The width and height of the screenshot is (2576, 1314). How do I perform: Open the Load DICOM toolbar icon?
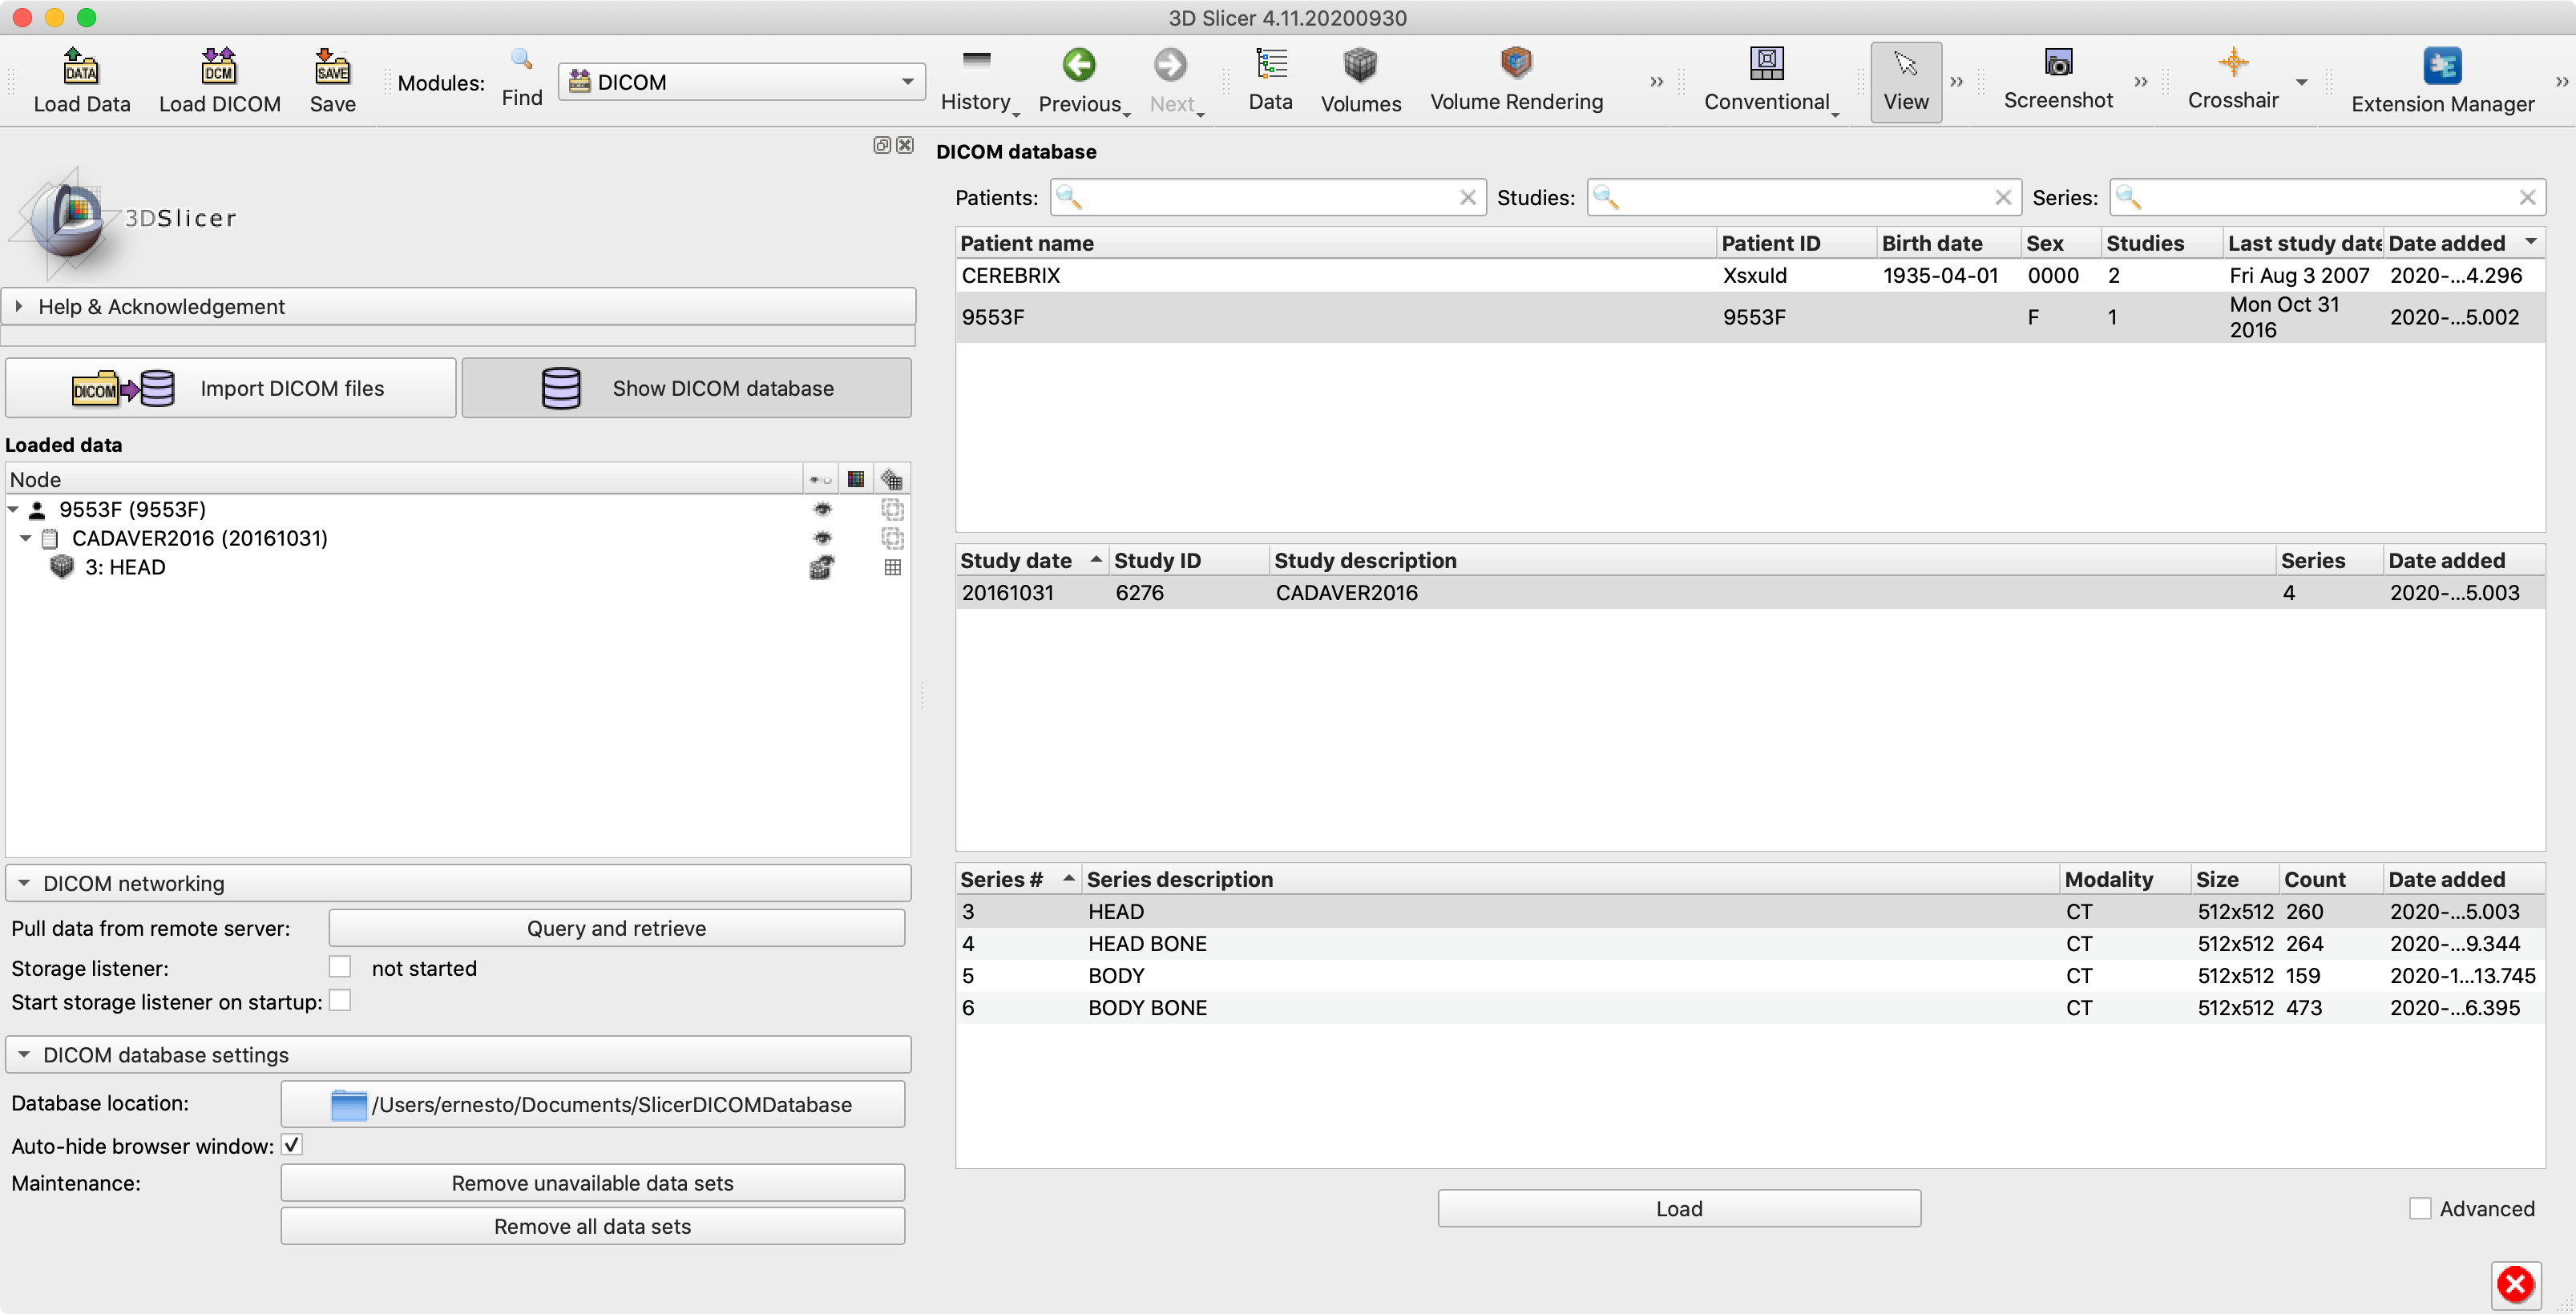219,81
